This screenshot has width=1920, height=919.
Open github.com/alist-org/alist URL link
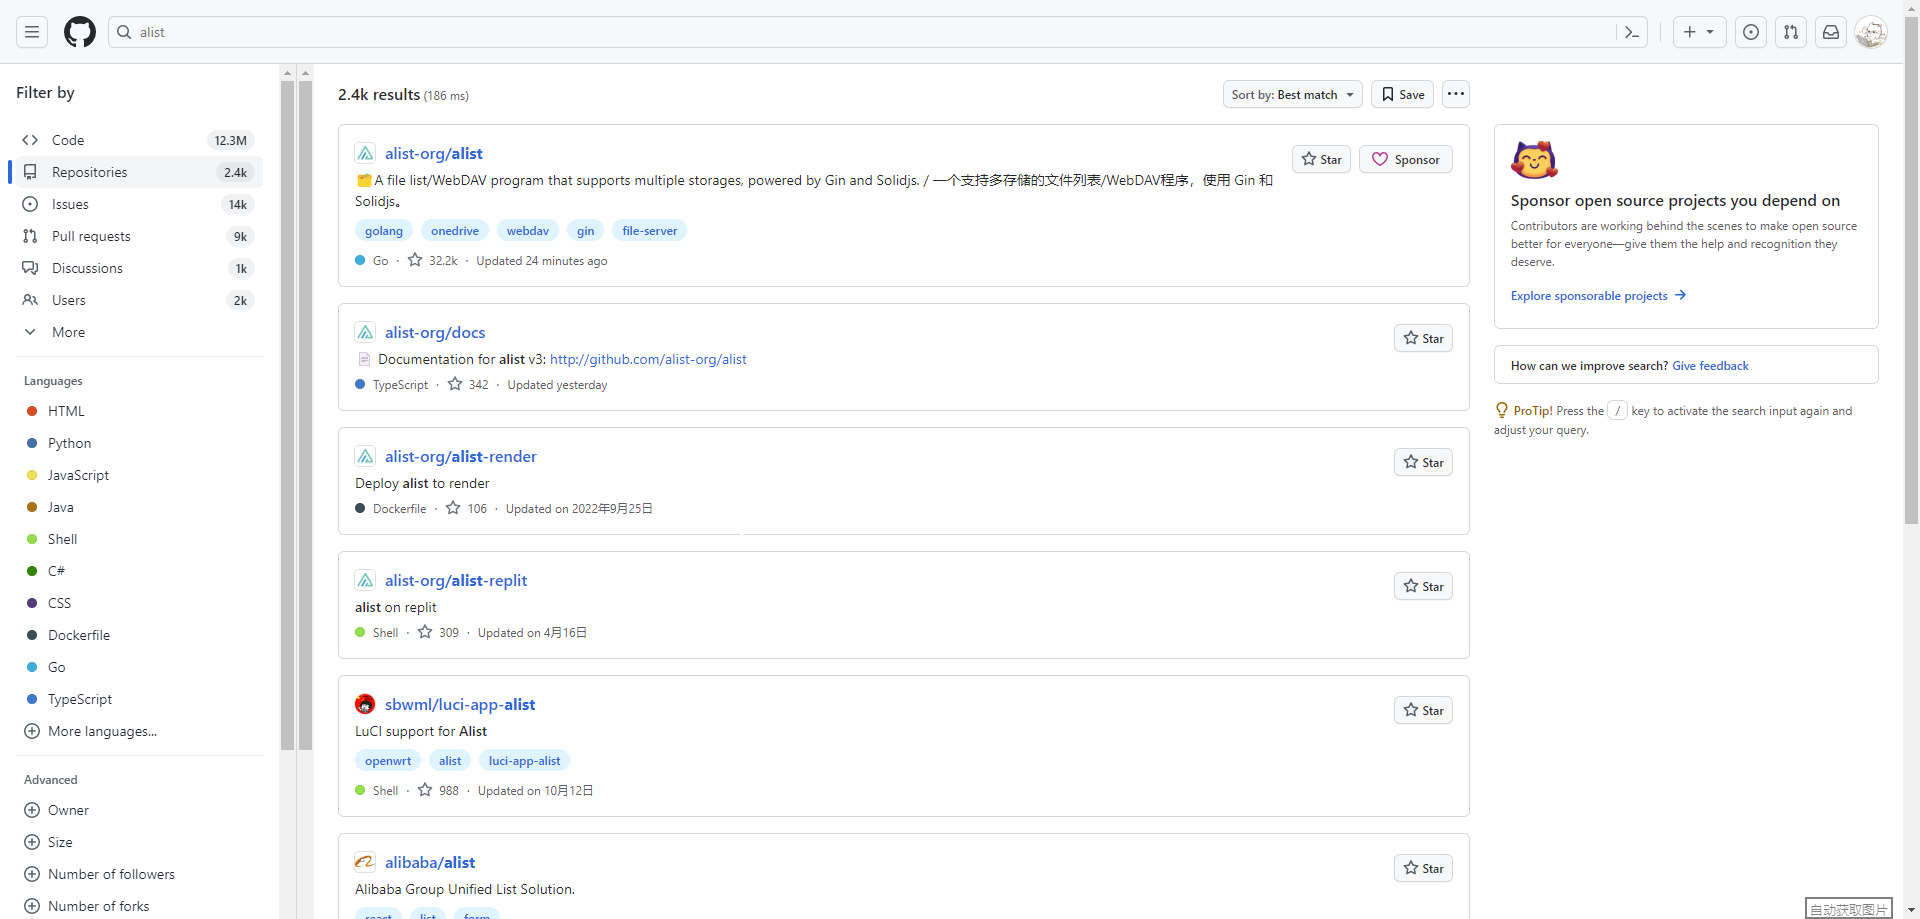click(x=648, y=359)
